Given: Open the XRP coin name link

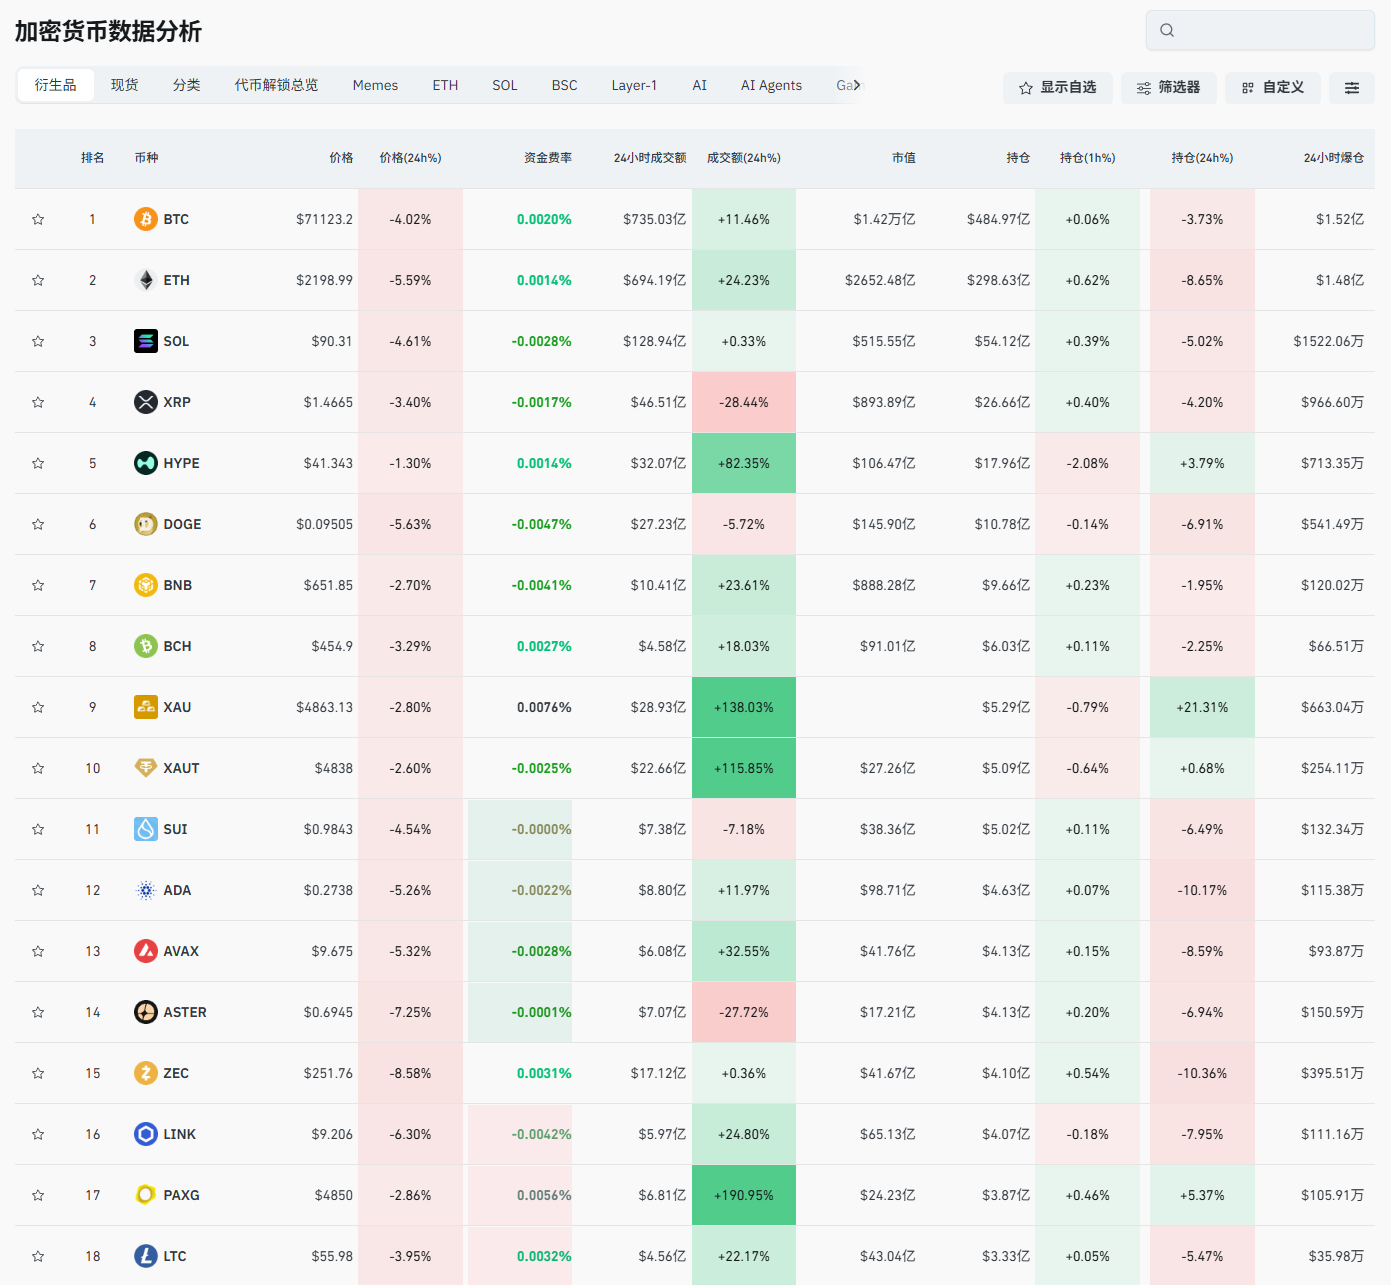Looking at the screenshot, I should click(177, 402).
